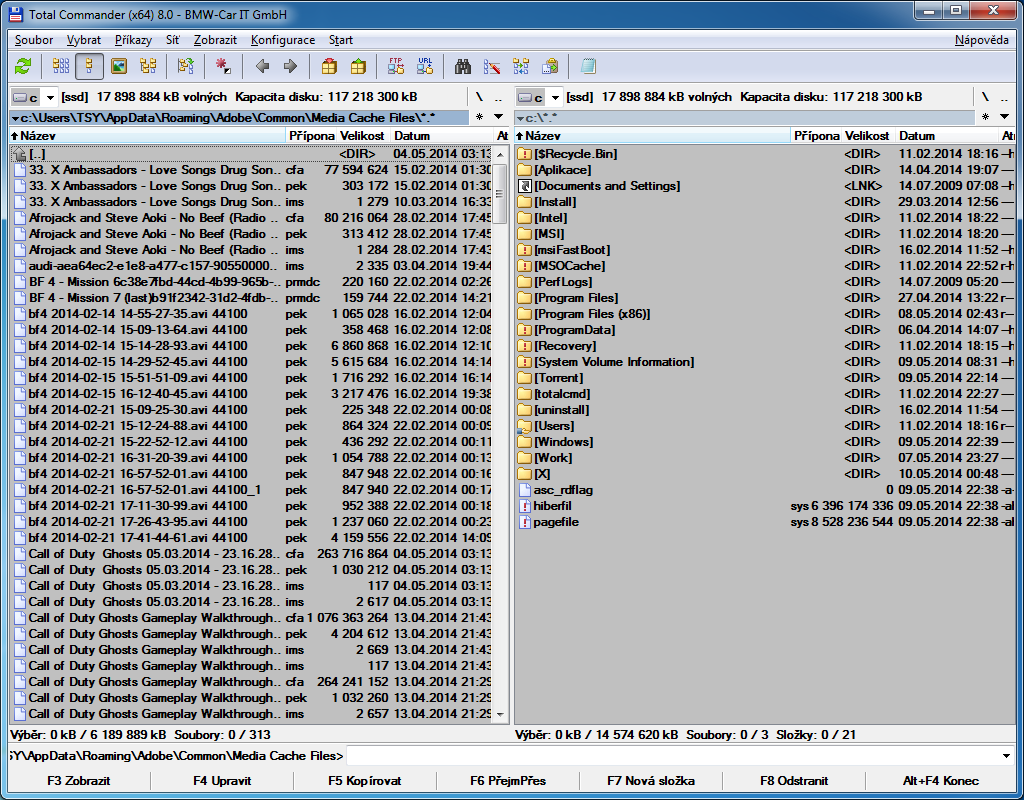
Task: Open the Start menu item
Action: 340,40
